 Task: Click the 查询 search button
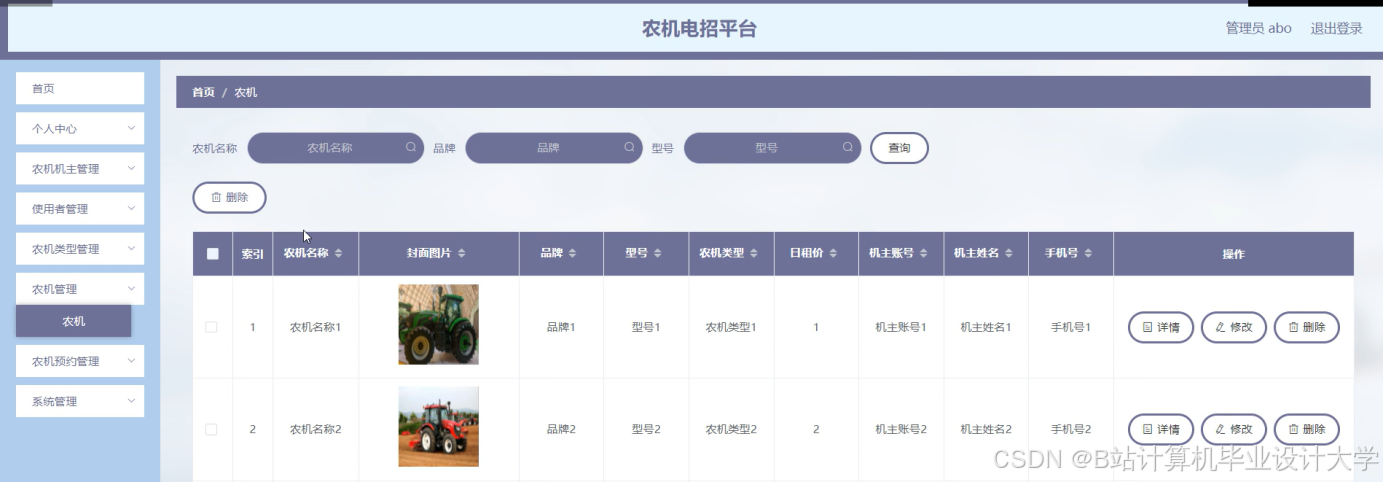(899, 148)
